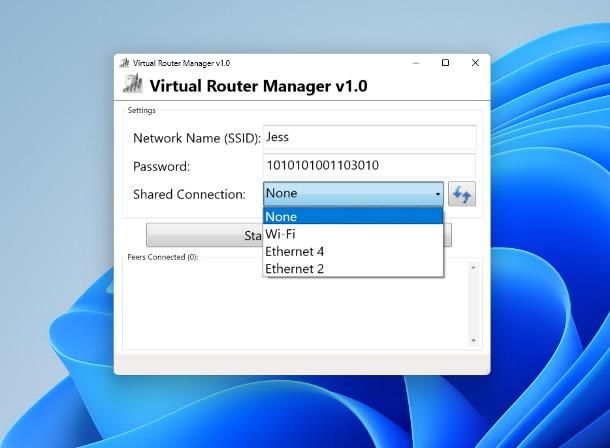Click the peers list scroll down arrow
This screenshot has width=610, height=448.
(473, 340)
